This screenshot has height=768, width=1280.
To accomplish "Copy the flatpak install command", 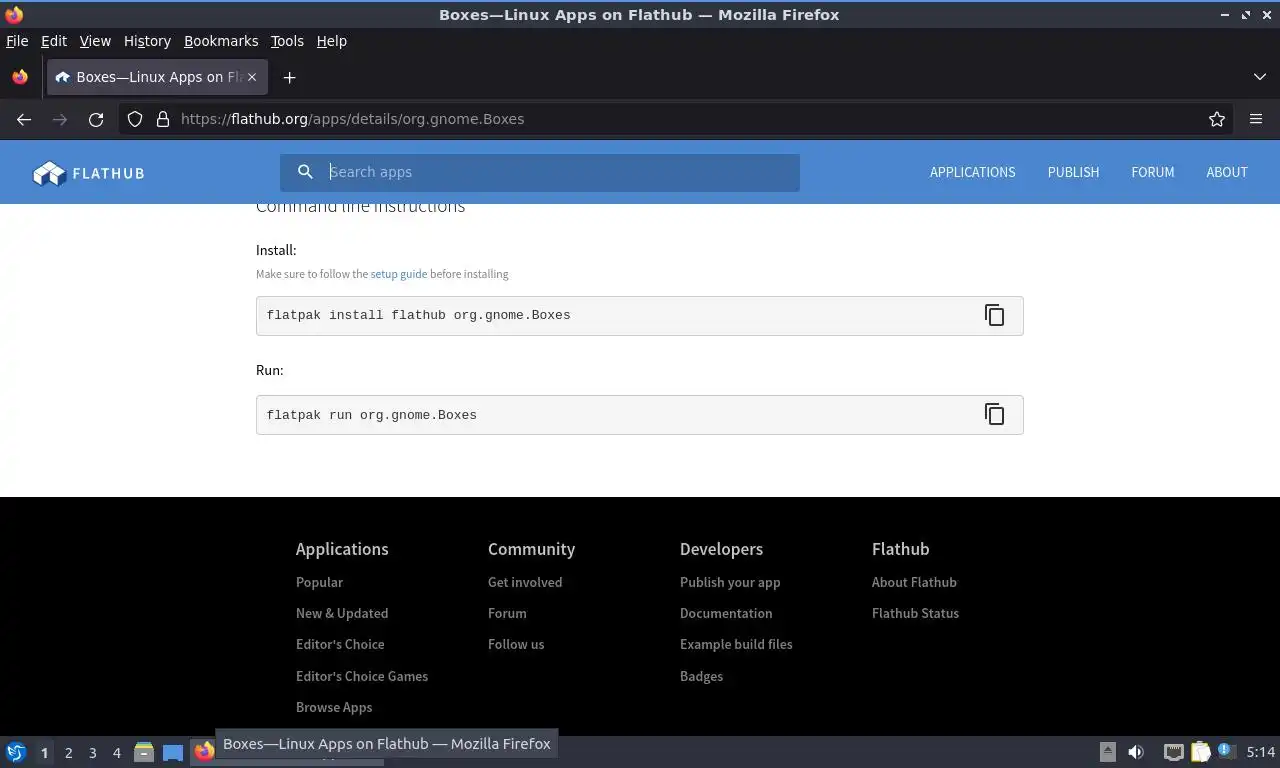I will (x=994, y=315).
